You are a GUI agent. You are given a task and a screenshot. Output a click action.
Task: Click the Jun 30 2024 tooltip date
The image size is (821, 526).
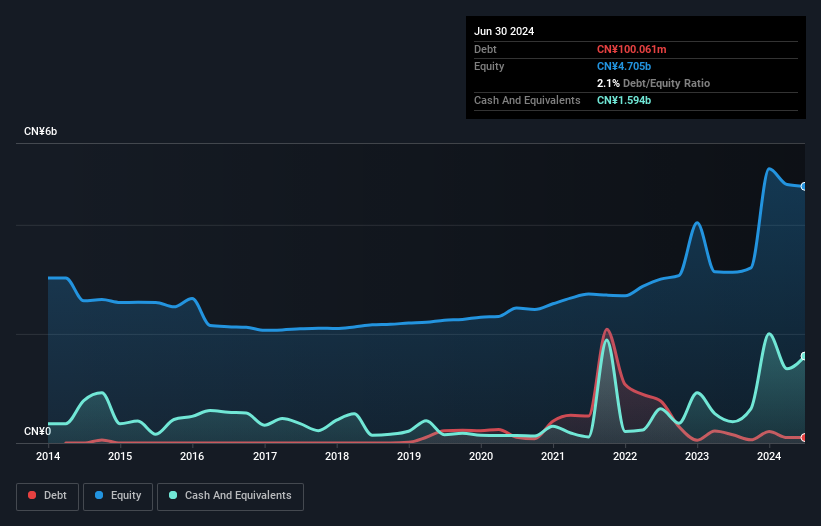(504, 31)
